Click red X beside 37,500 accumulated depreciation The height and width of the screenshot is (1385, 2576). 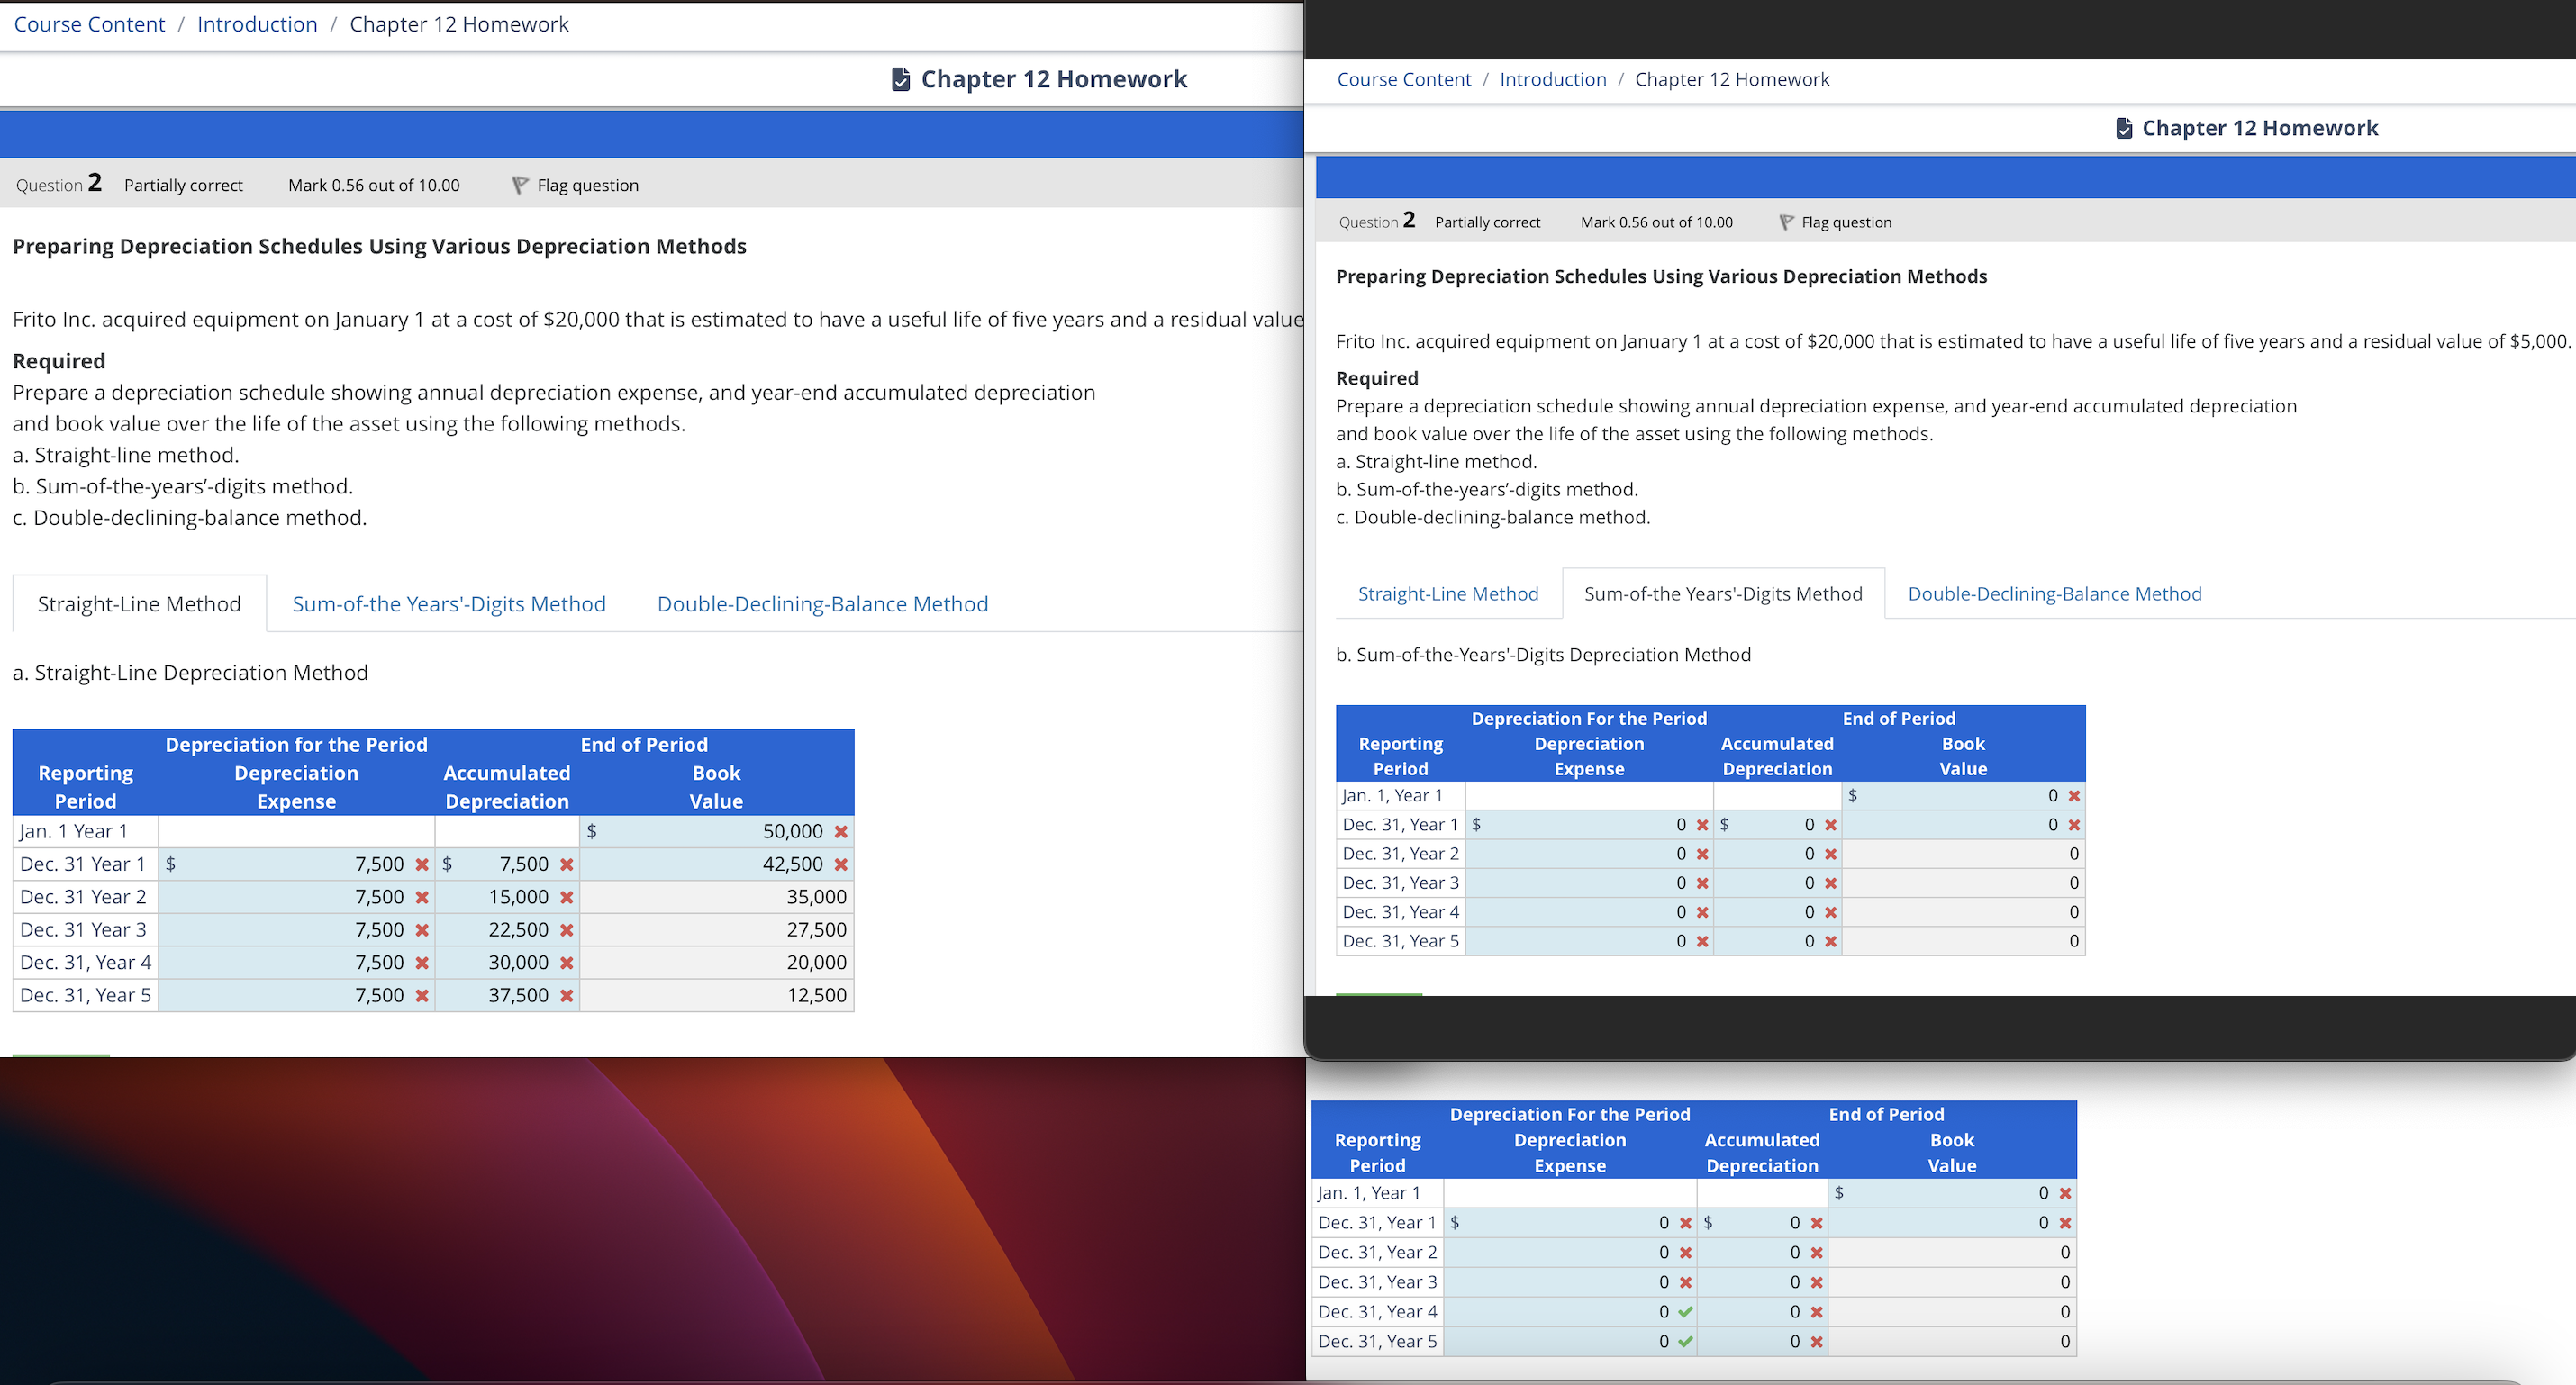pyautogui.click(x=567, y=996)
